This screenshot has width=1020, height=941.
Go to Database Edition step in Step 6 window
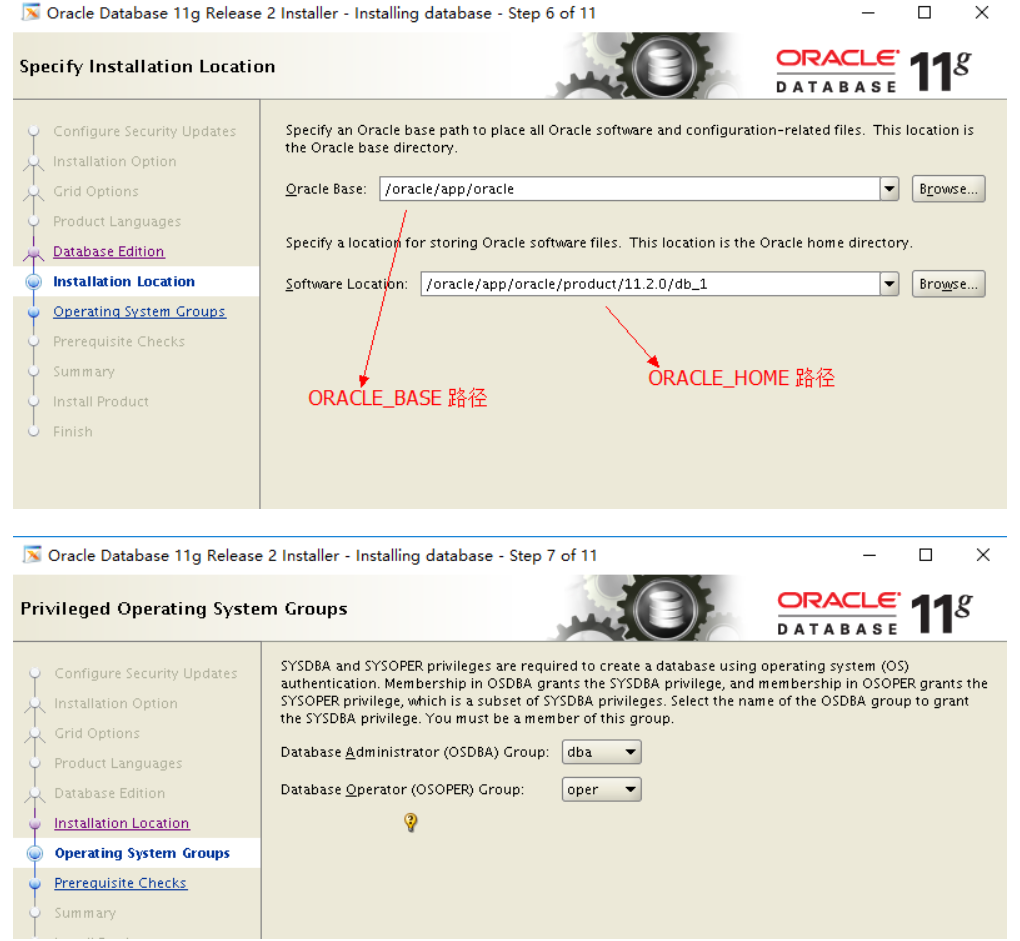[x=109, y=252]
